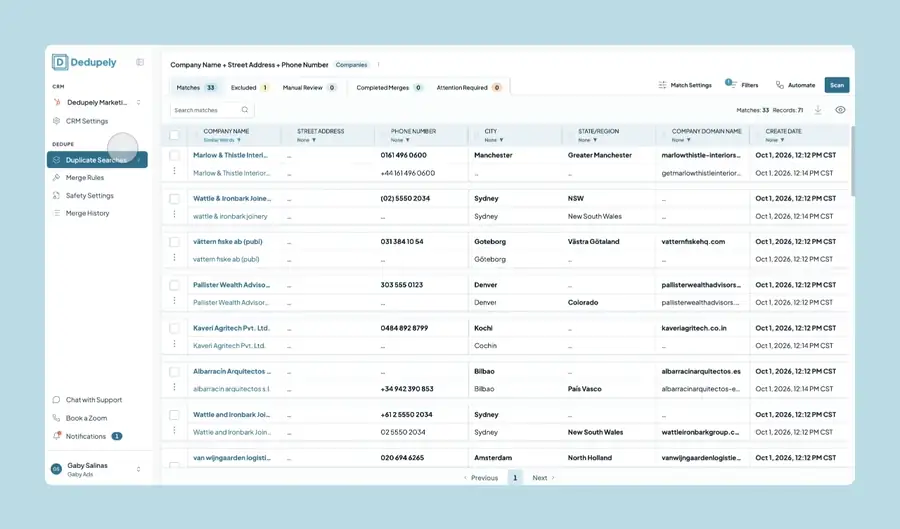
Task: Click the Match Settings sliders icon
Action: click(x=662, y=85)
